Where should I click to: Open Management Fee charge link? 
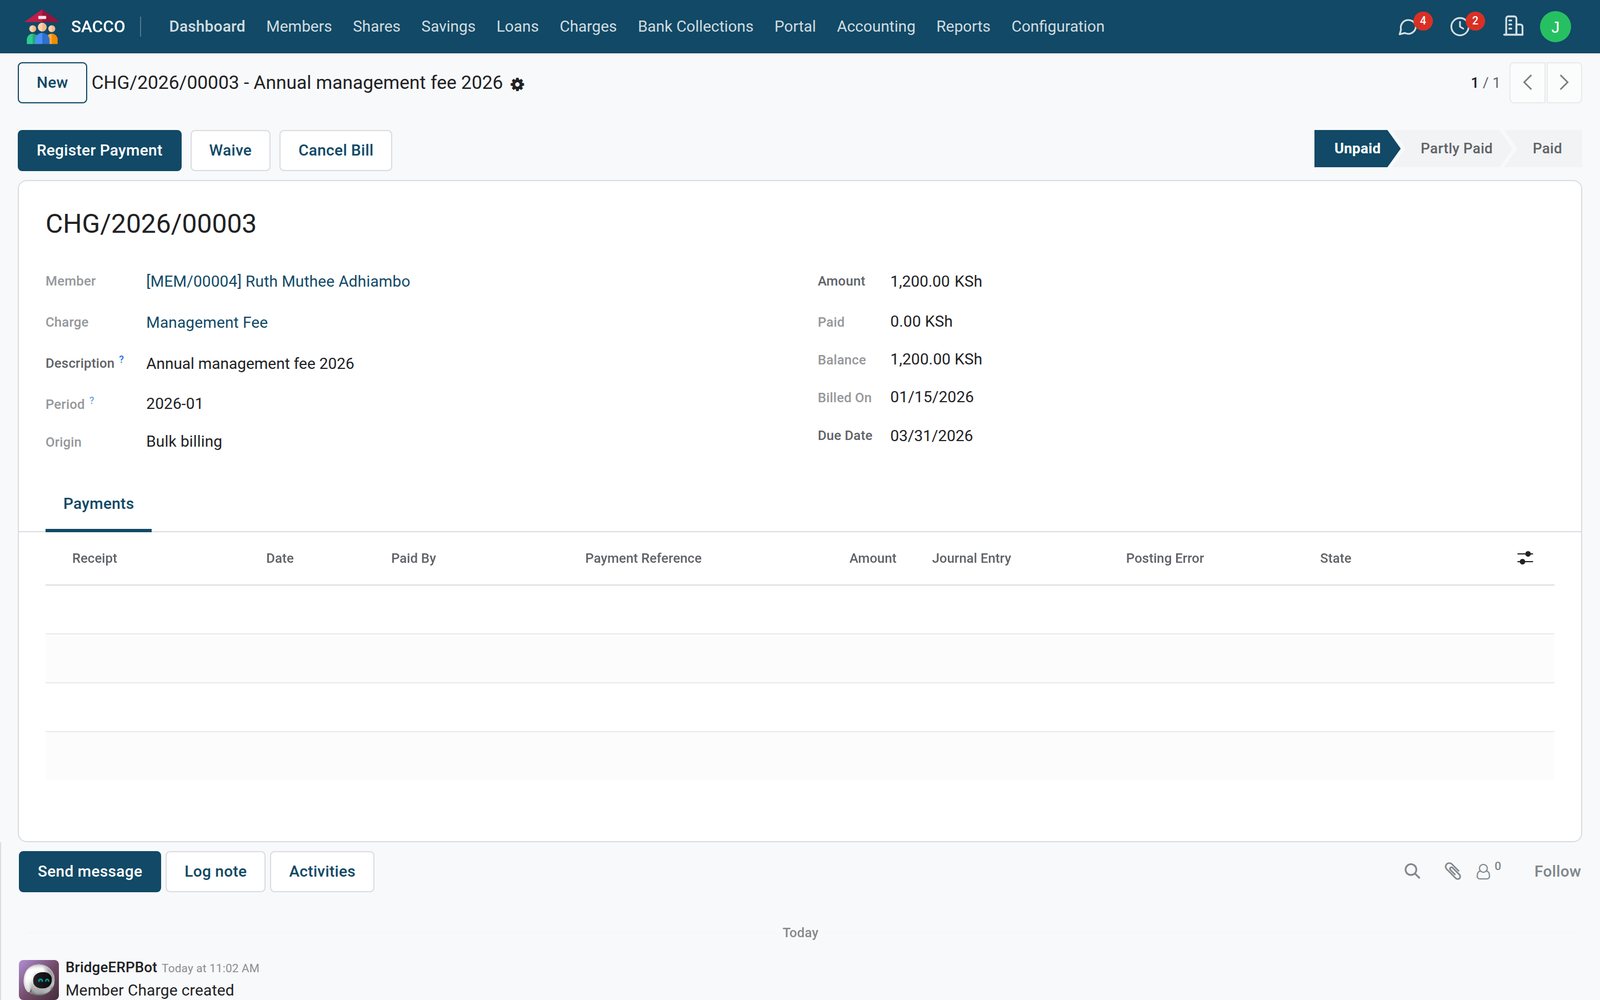[x=207, y=322]
